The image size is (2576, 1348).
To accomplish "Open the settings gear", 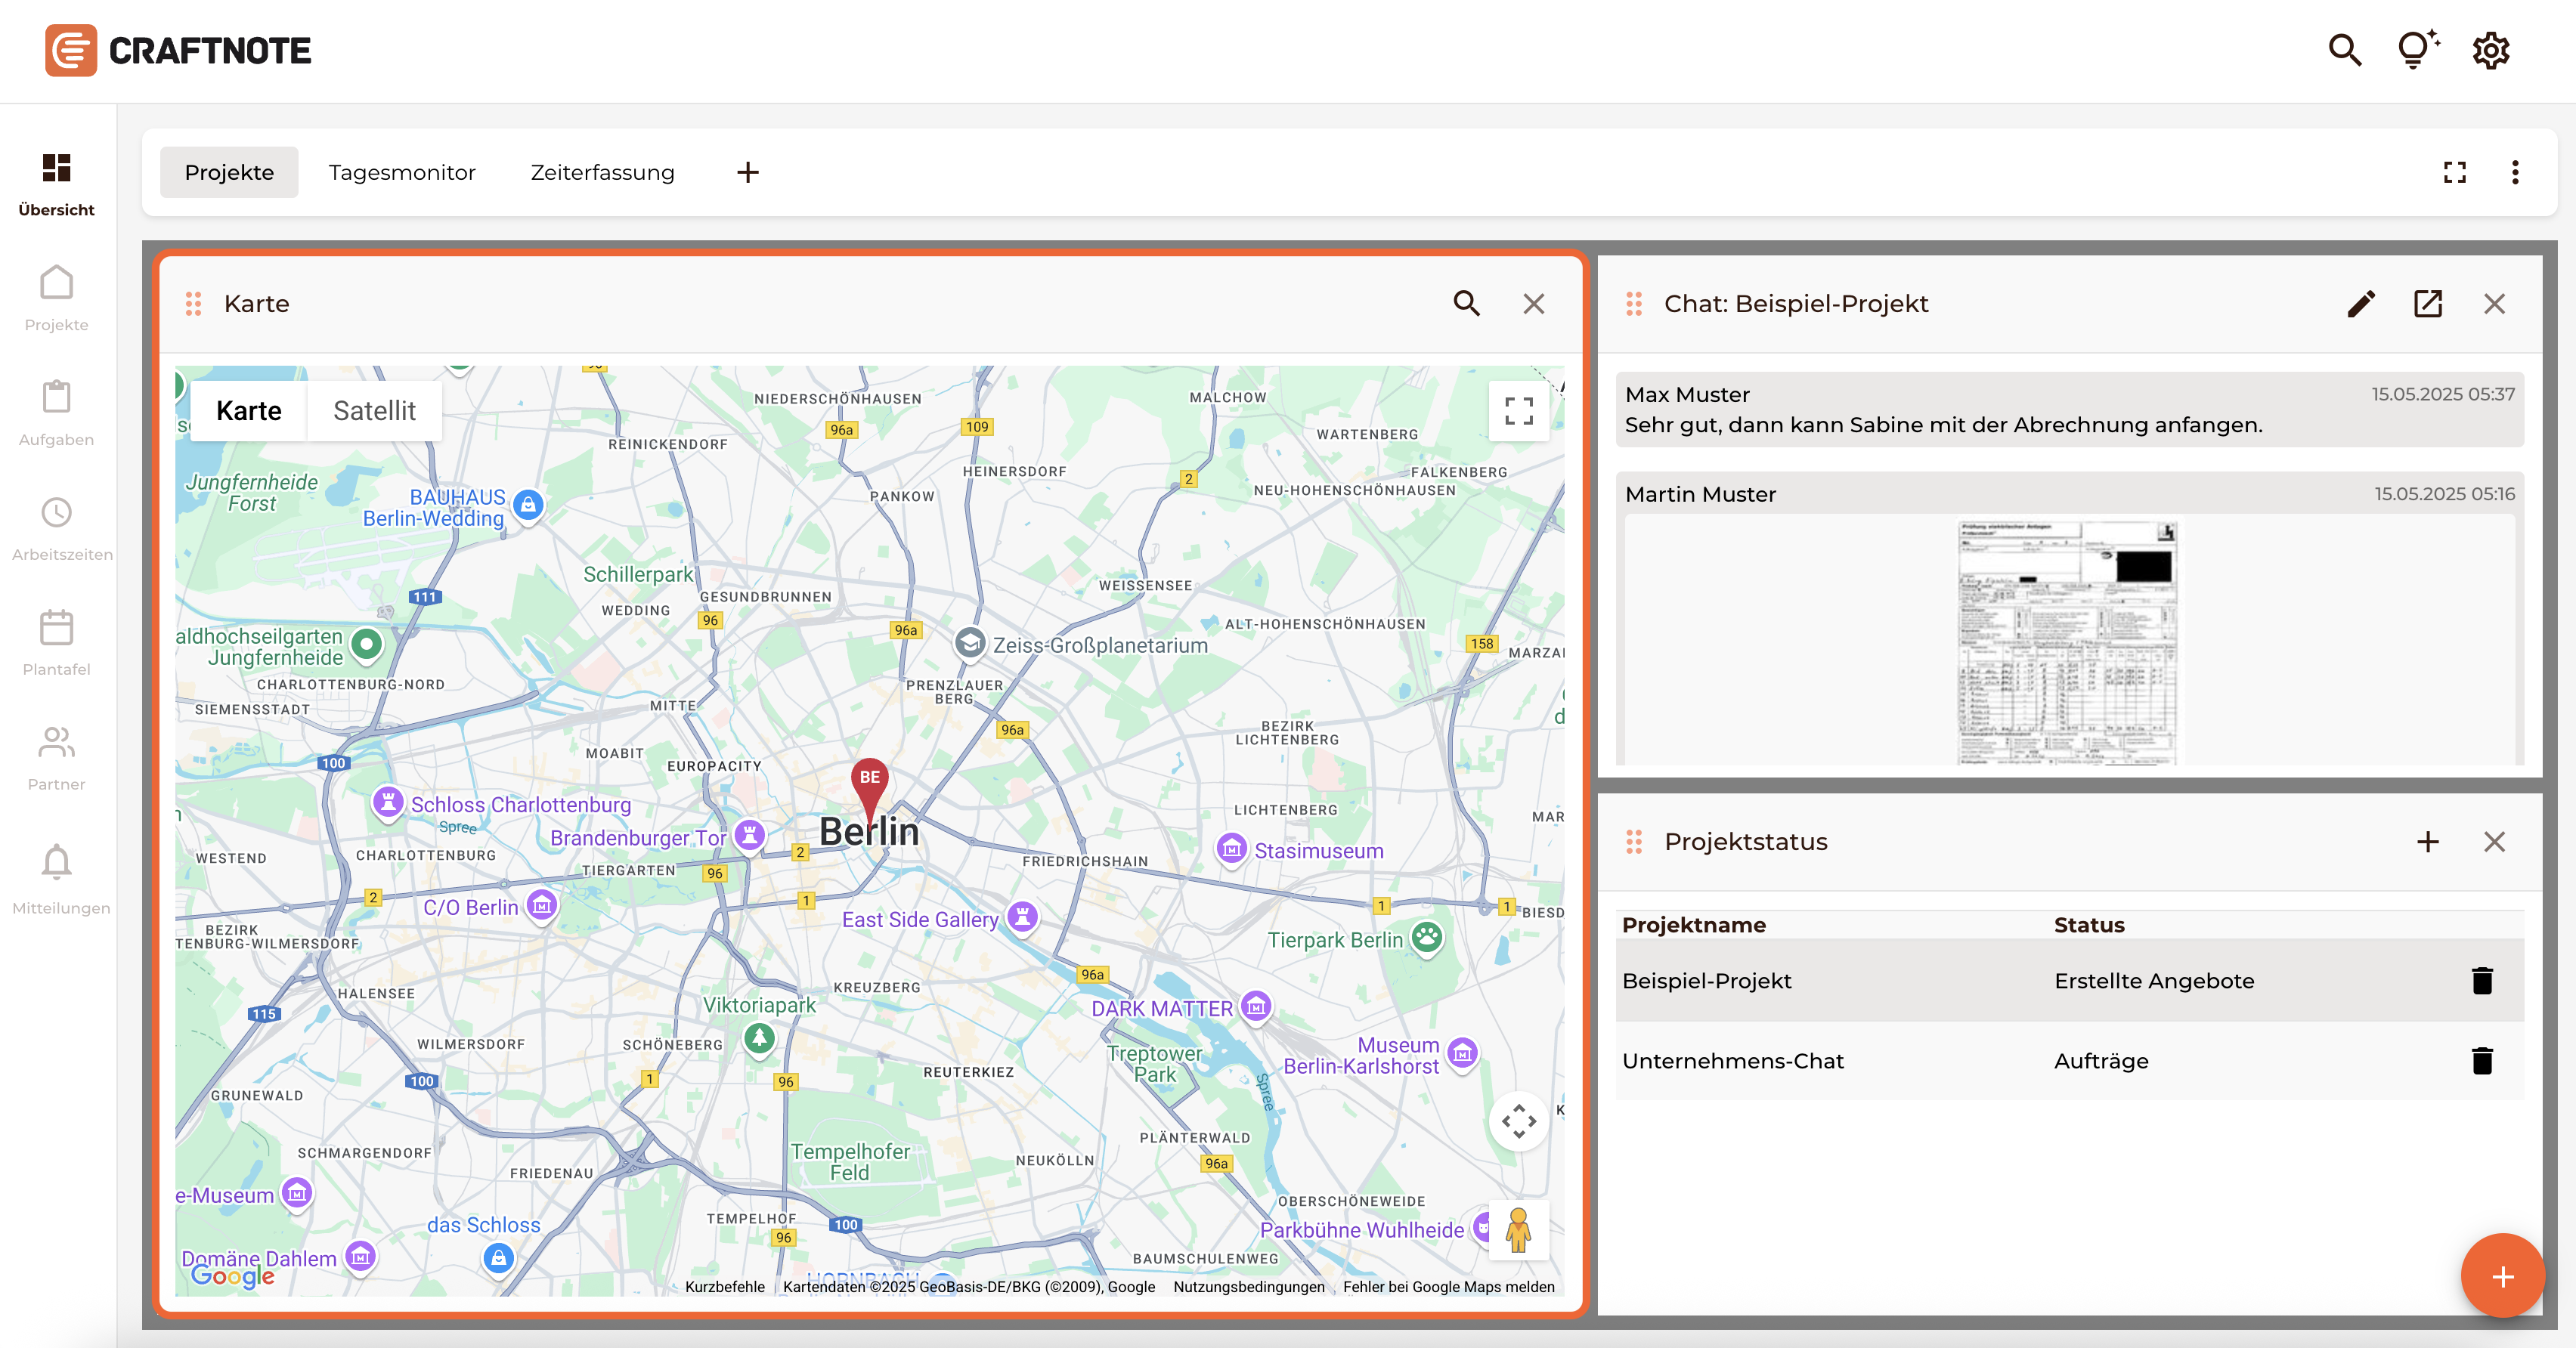I will pos(2491,50).
